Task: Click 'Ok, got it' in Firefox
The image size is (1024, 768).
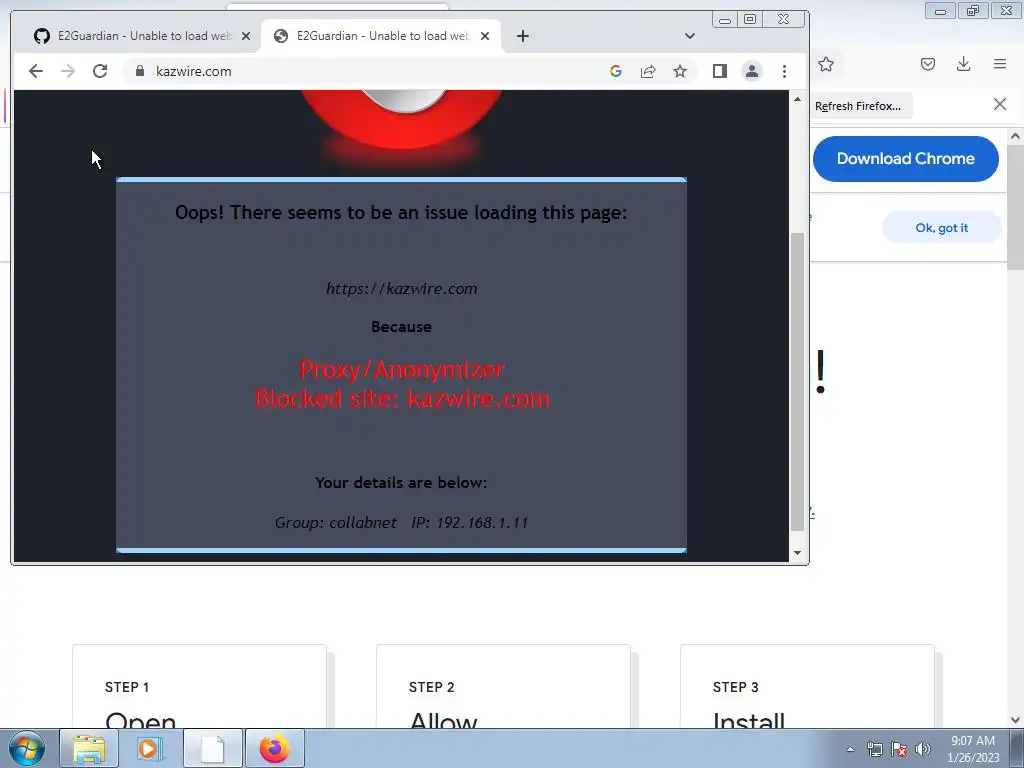Action: click(x=941, y=228)
